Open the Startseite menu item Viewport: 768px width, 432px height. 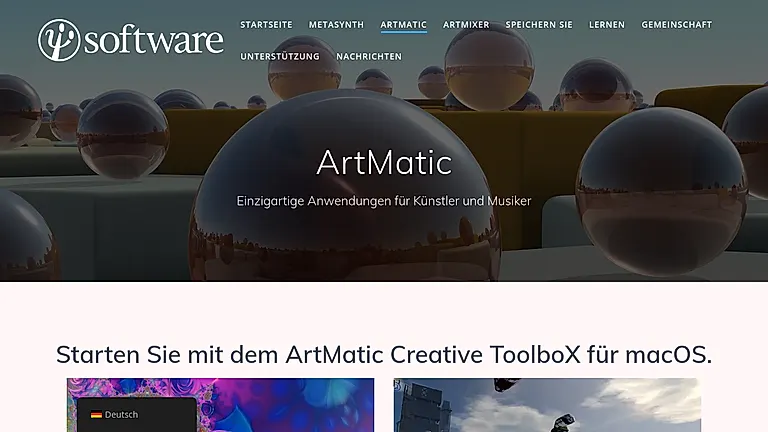(x=266, y=24)
